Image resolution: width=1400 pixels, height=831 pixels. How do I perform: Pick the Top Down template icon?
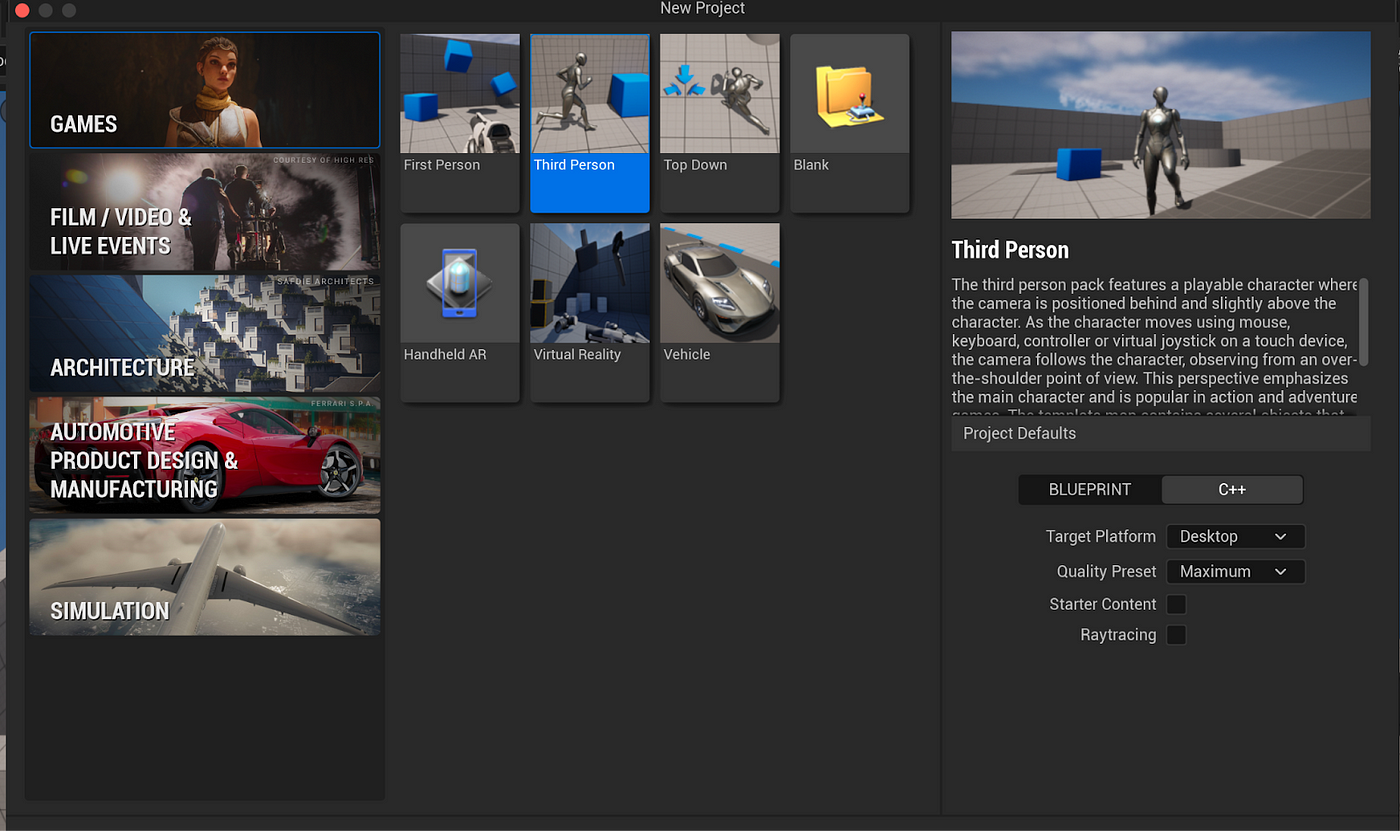pyautogui.click(x=720, y=94)
